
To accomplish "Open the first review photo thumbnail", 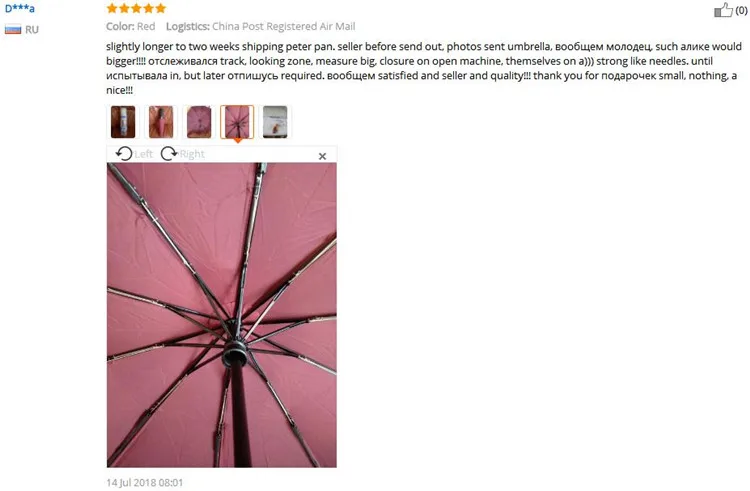I will tap(123, 122).
